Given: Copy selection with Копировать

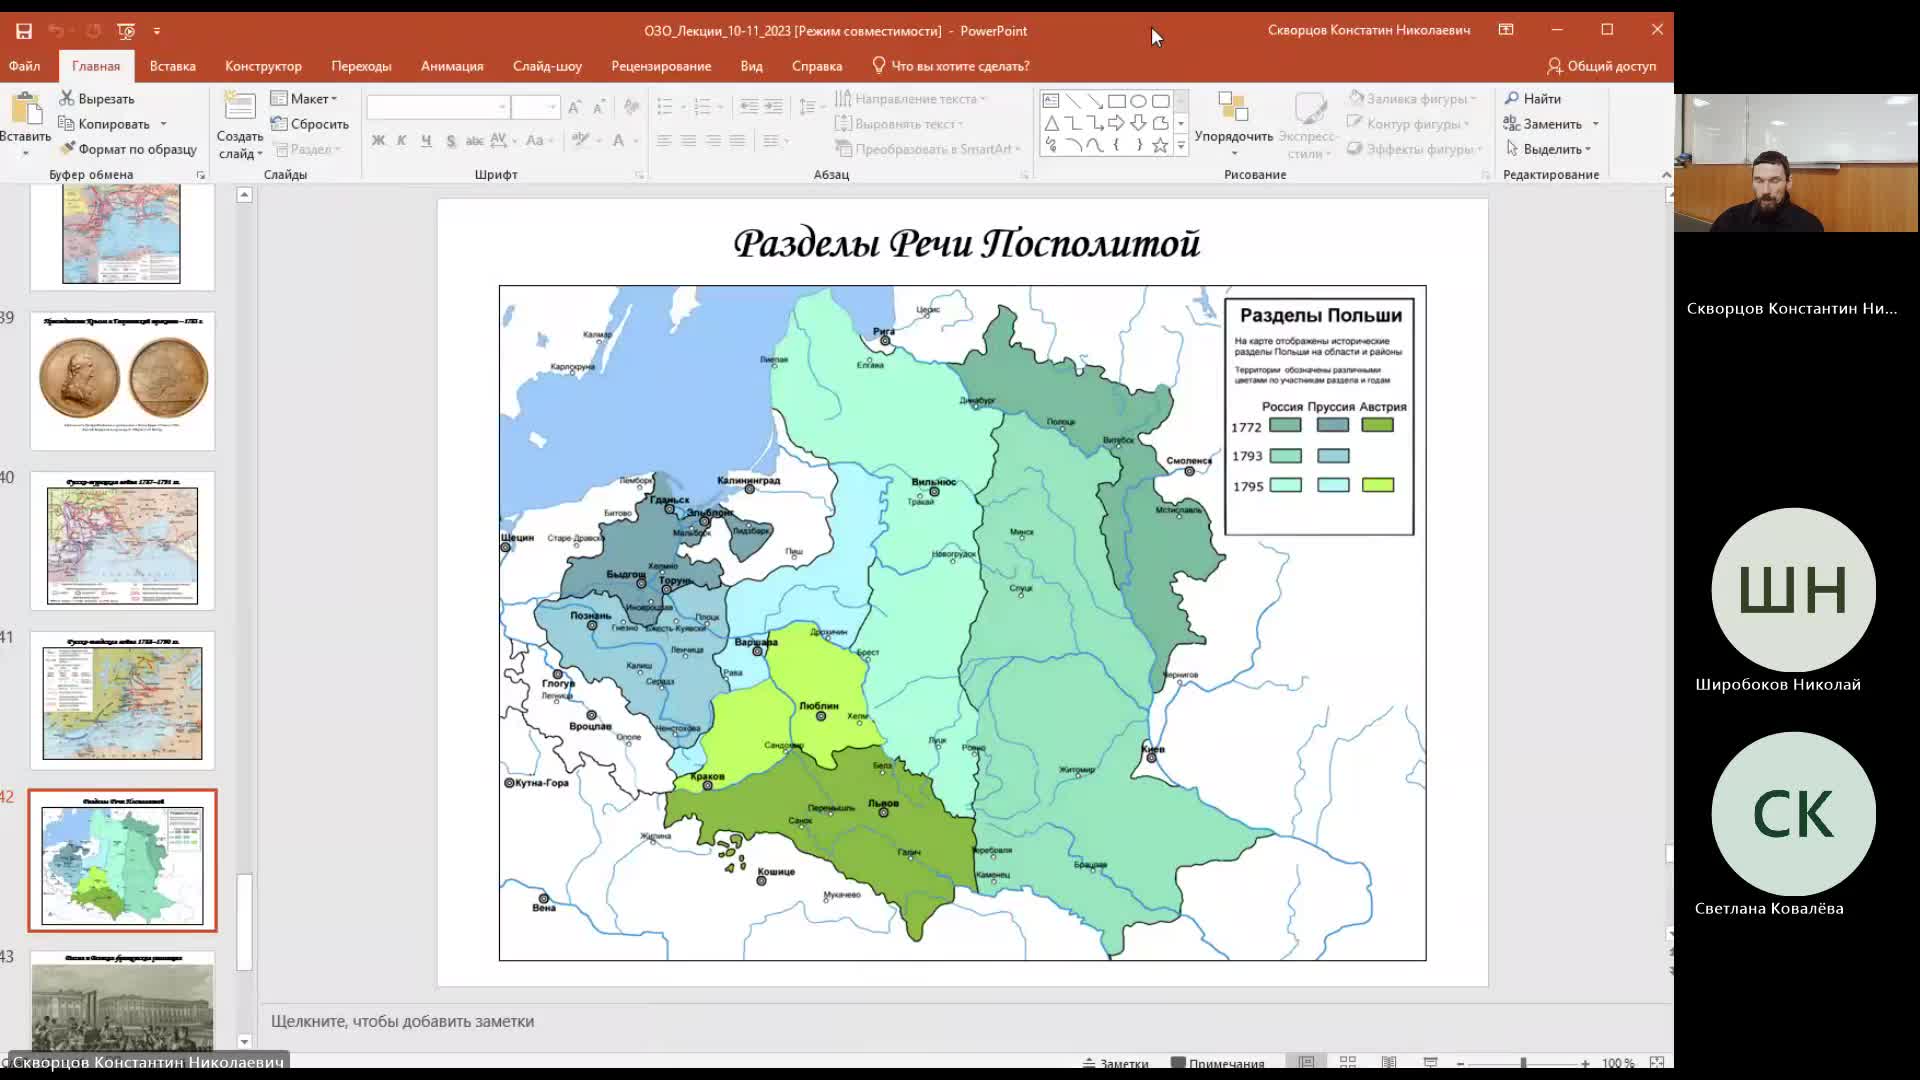Looking at the screenshot, I should pyautogui.click(x=105, y=124).
